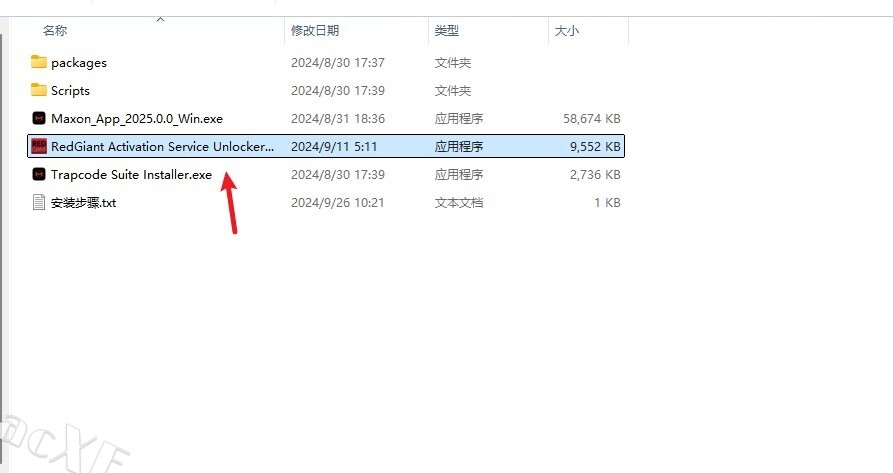Click the 文本文档 type cell
The image size is (893, 473).
pos(458,203)
